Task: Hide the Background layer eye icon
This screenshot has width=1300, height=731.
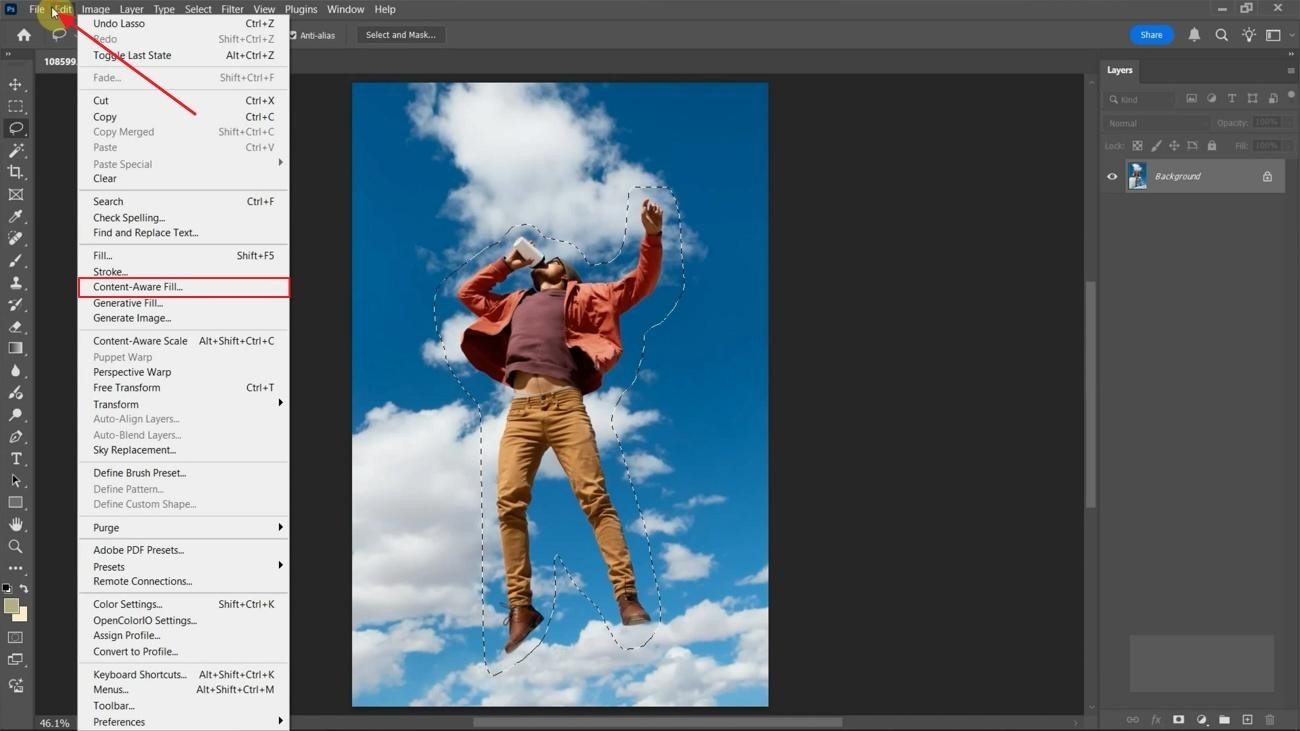Action: click(1112, 177)
